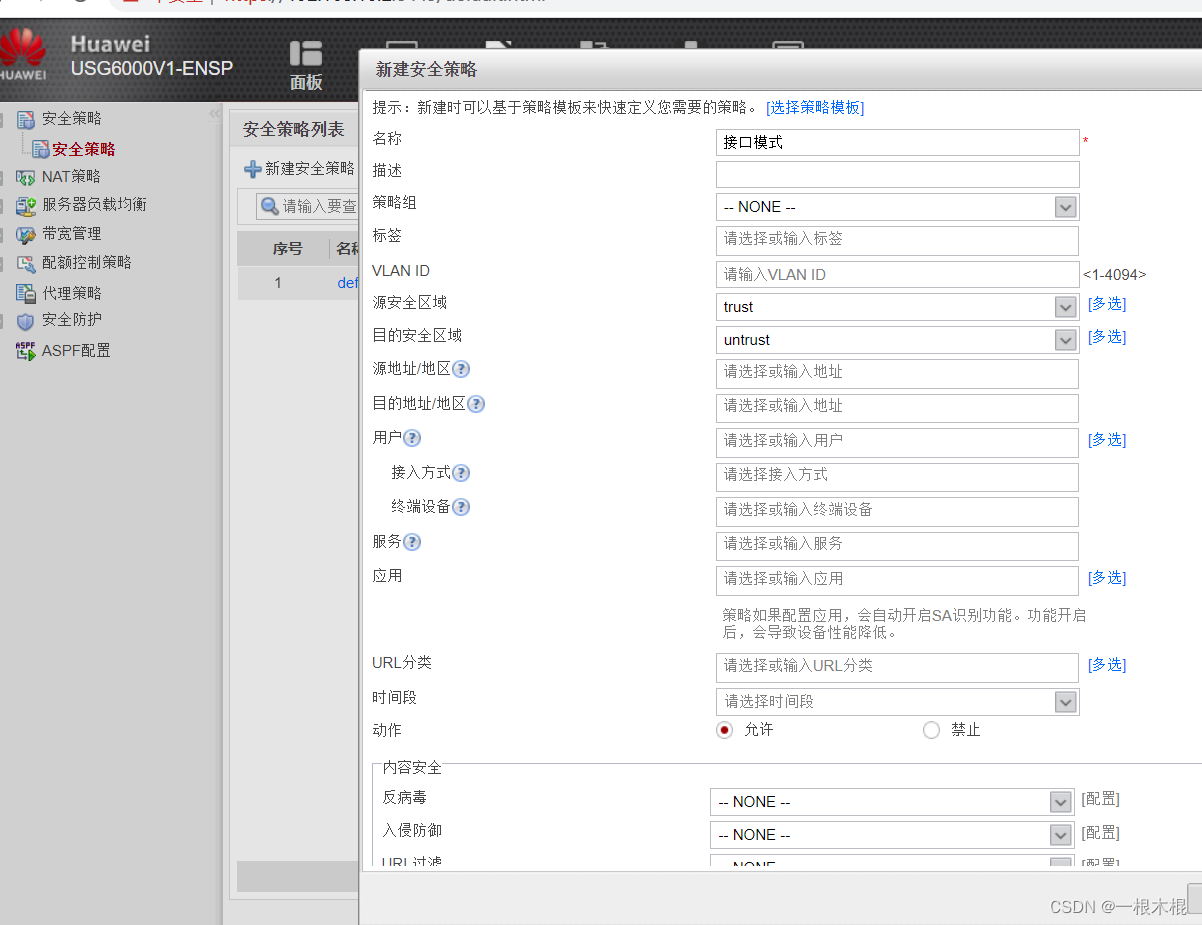Screen dimensions: 1202x925
Task: Click 多选 link beside URL分类 field
Action: [x=1107, y=665]
